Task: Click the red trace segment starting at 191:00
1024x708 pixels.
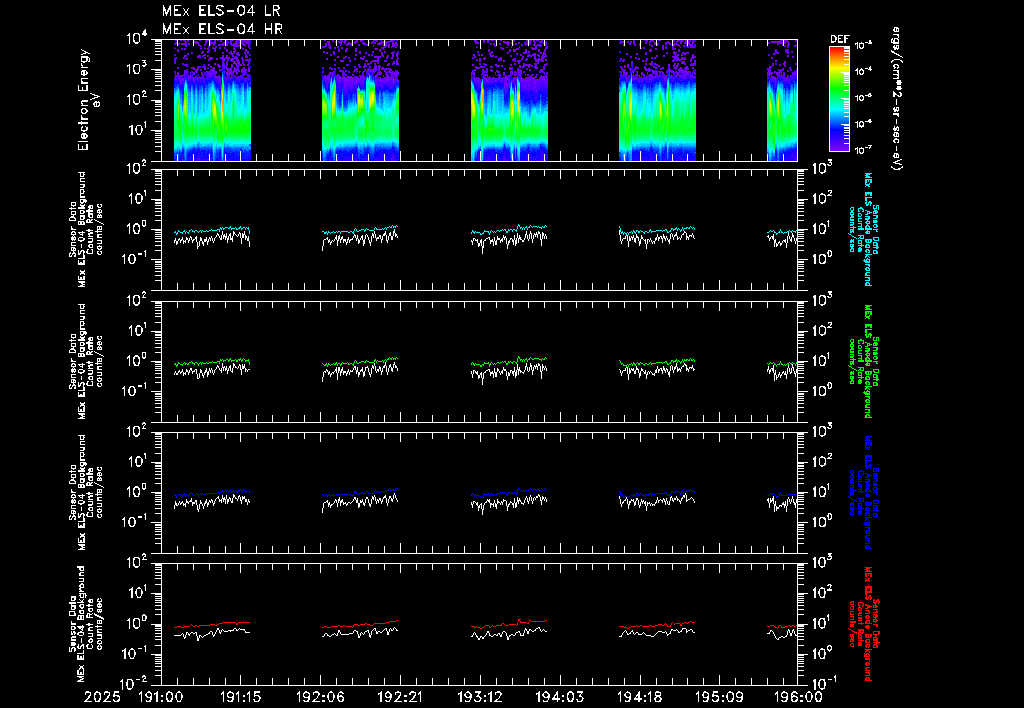Action: click(212, 625)
